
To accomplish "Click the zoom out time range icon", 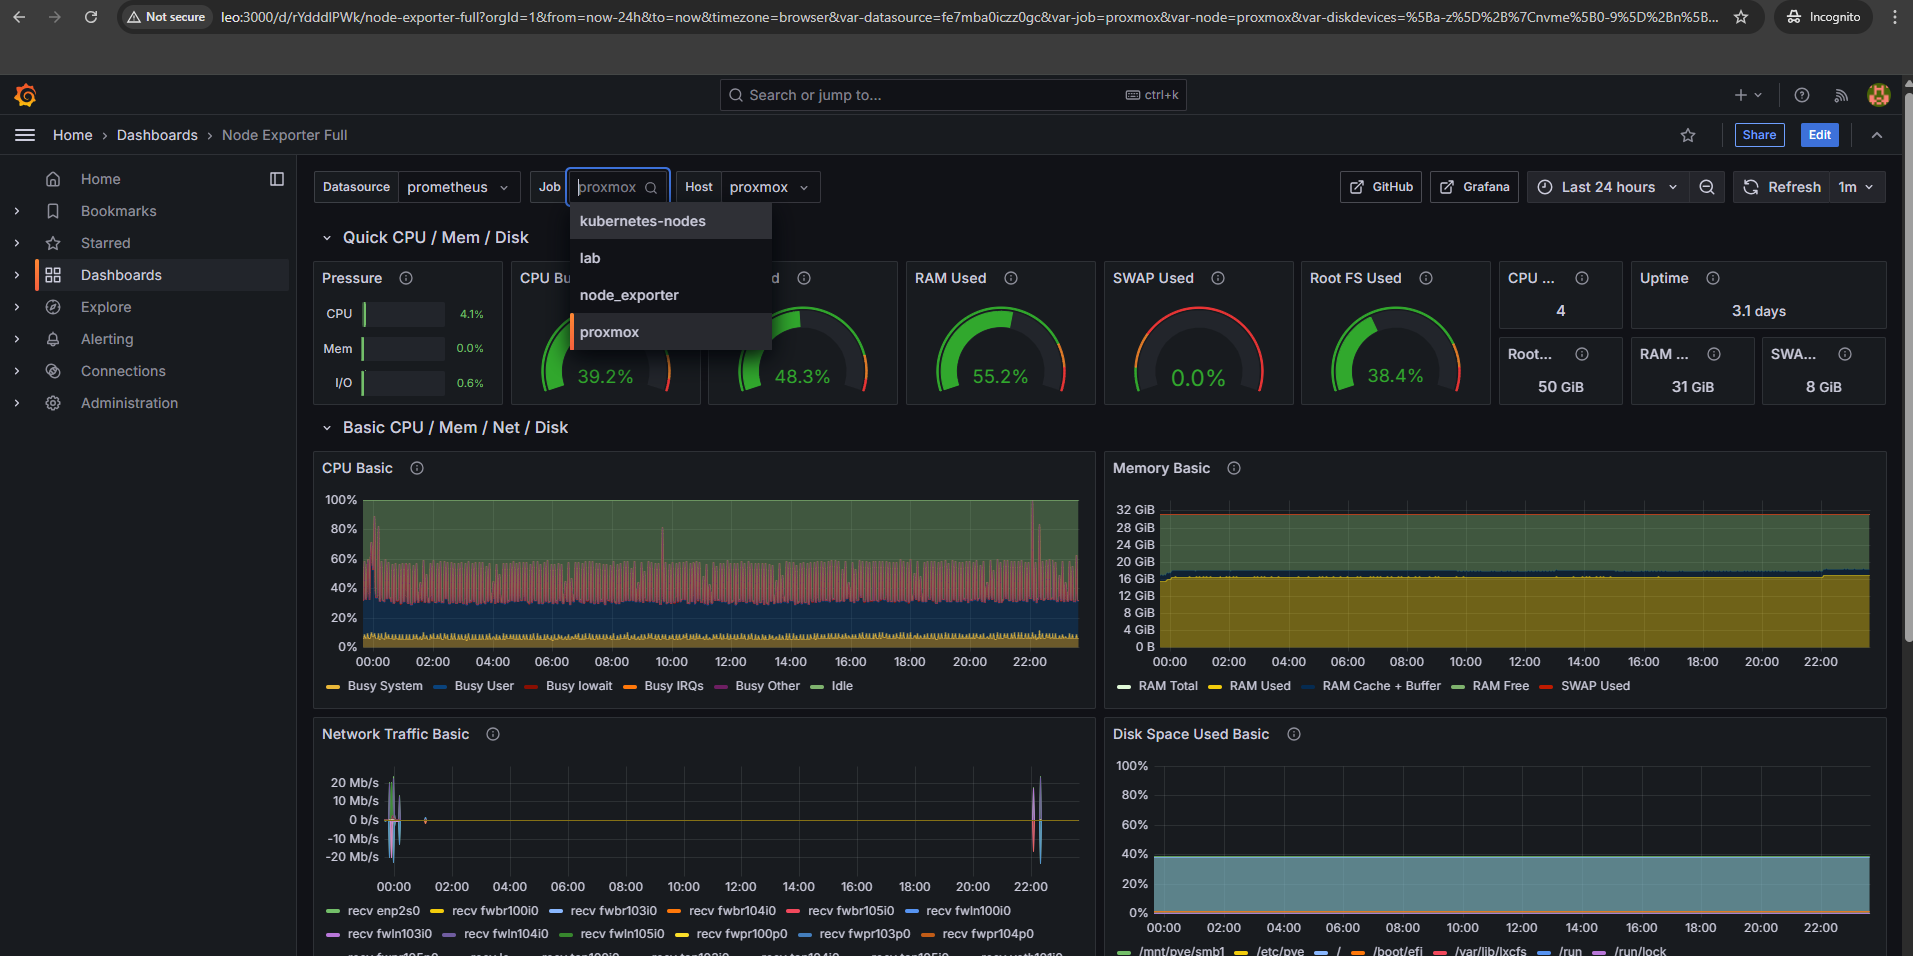I will tap(1707, 187).
